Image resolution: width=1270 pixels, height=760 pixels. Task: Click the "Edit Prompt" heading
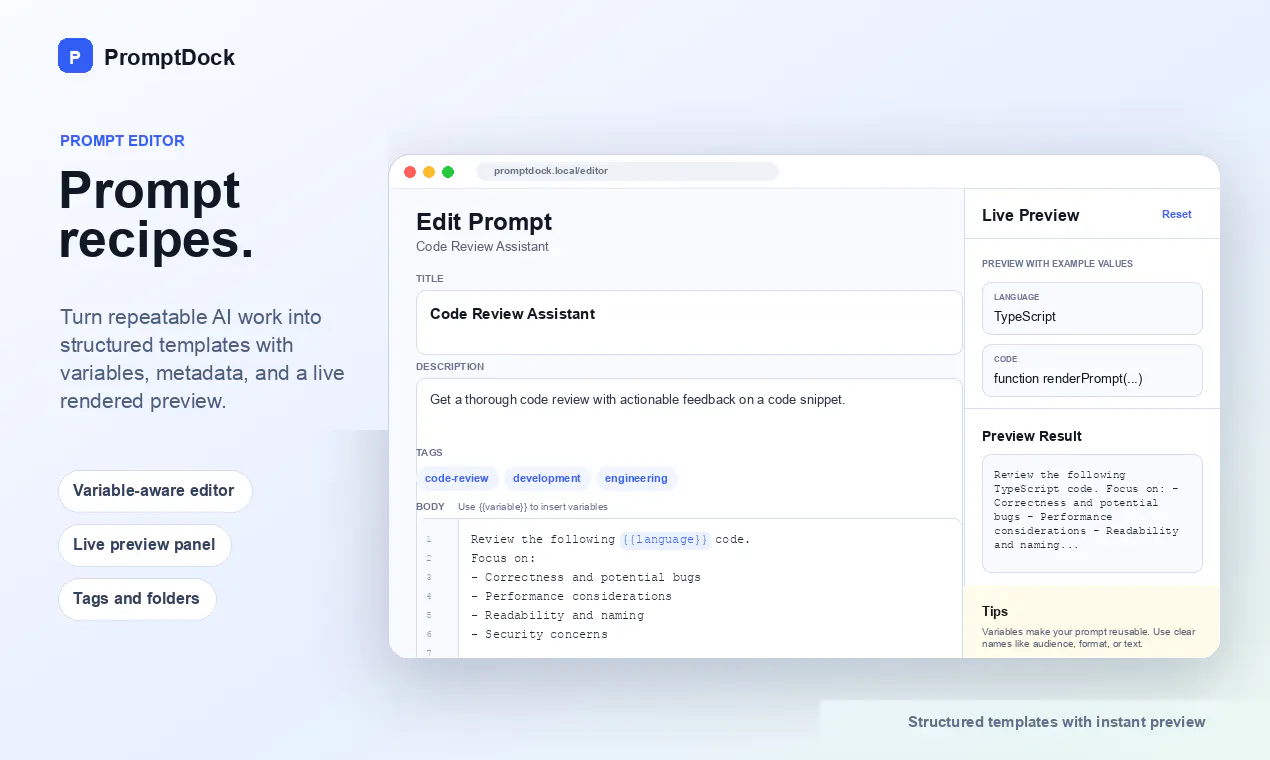[x=484, y=222]
